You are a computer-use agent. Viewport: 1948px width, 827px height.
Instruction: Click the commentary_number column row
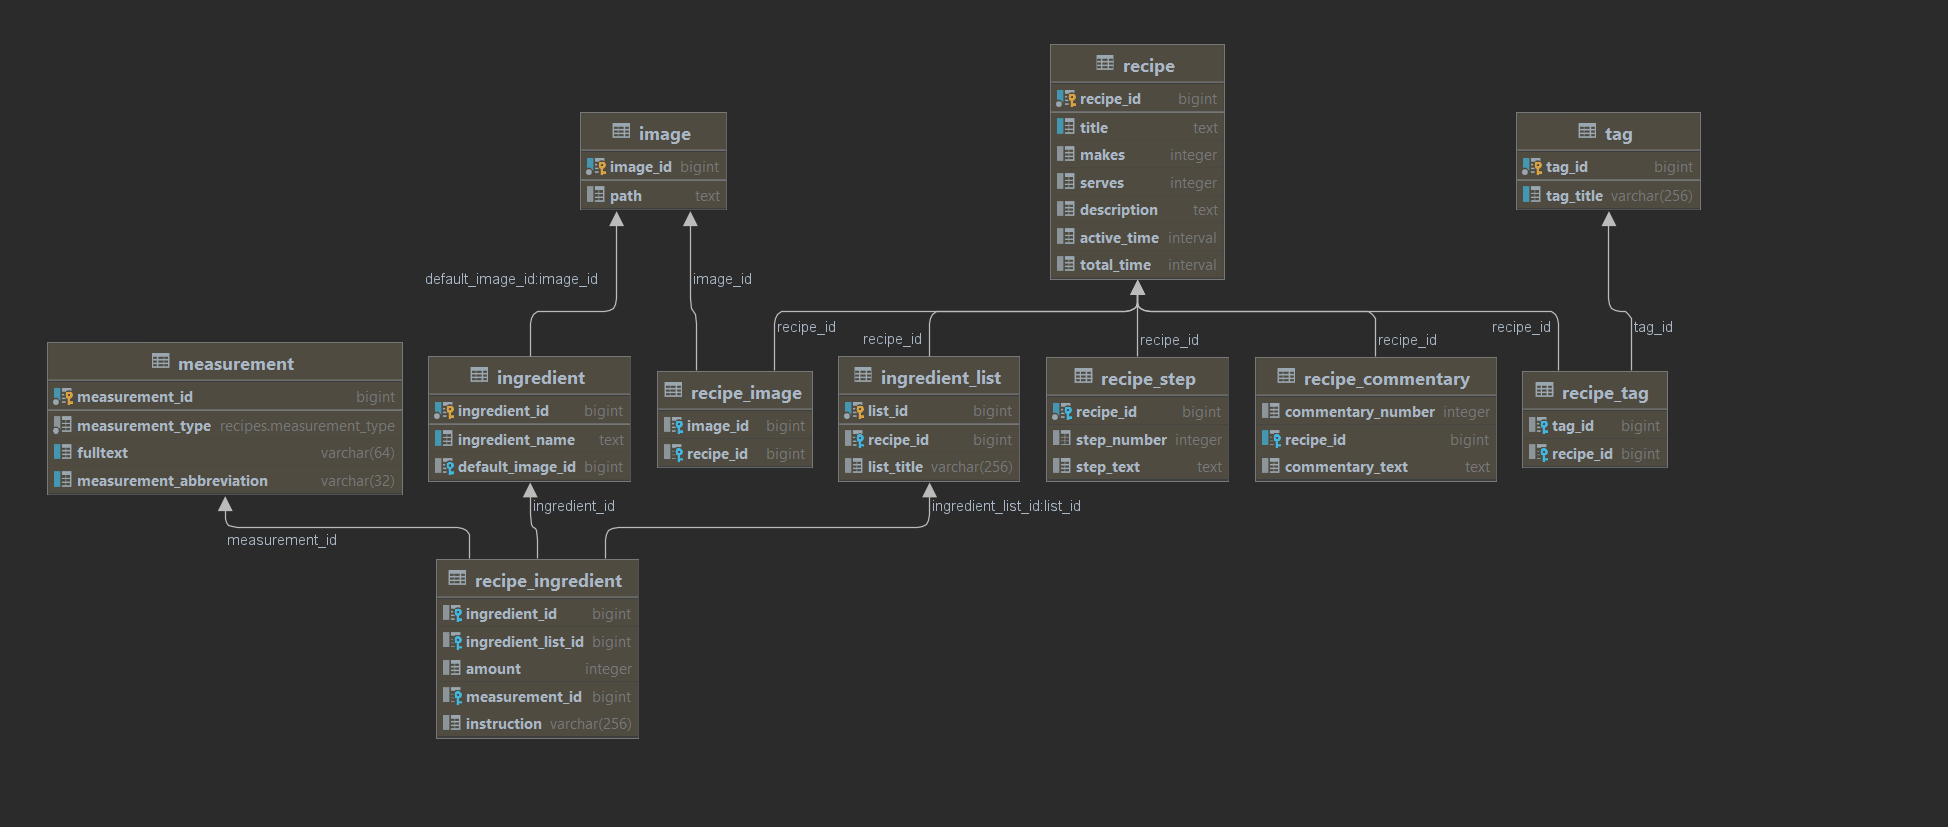pyautogui.click(x=1376, y=412)
